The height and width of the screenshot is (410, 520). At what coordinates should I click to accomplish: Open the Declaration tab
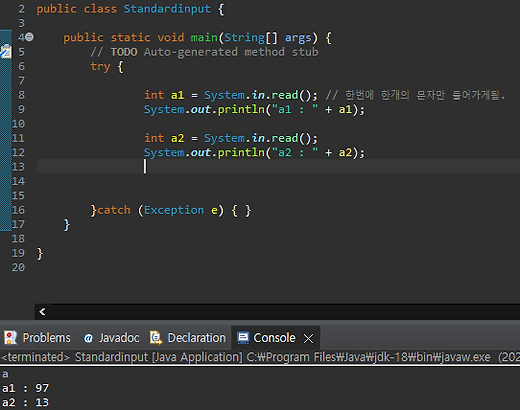[188, 338]
